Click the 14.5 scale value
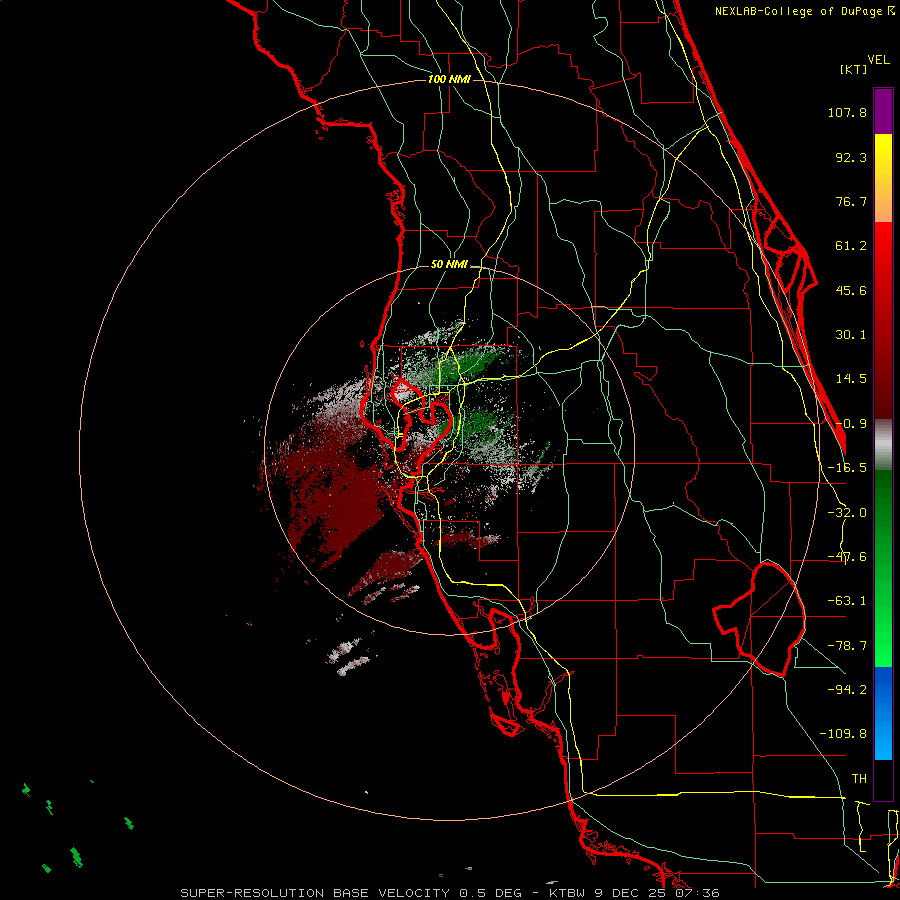Screen dimensions: 900x900 [x=851, y=379]
